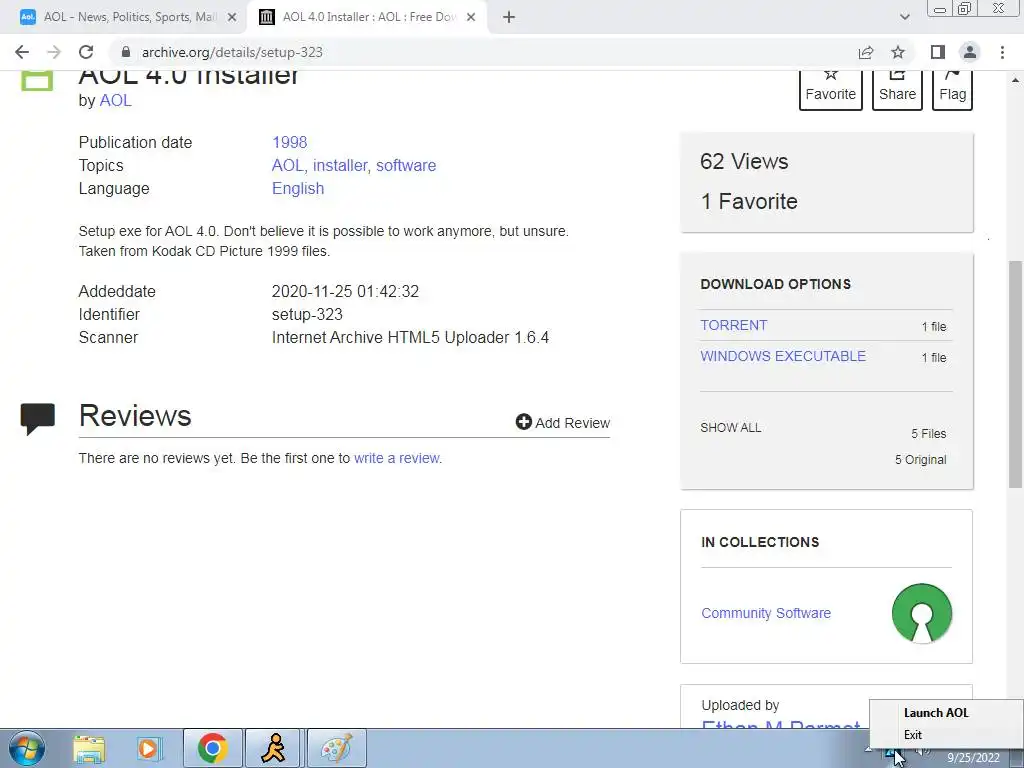Close the AOL News tab

coord(232,17)
